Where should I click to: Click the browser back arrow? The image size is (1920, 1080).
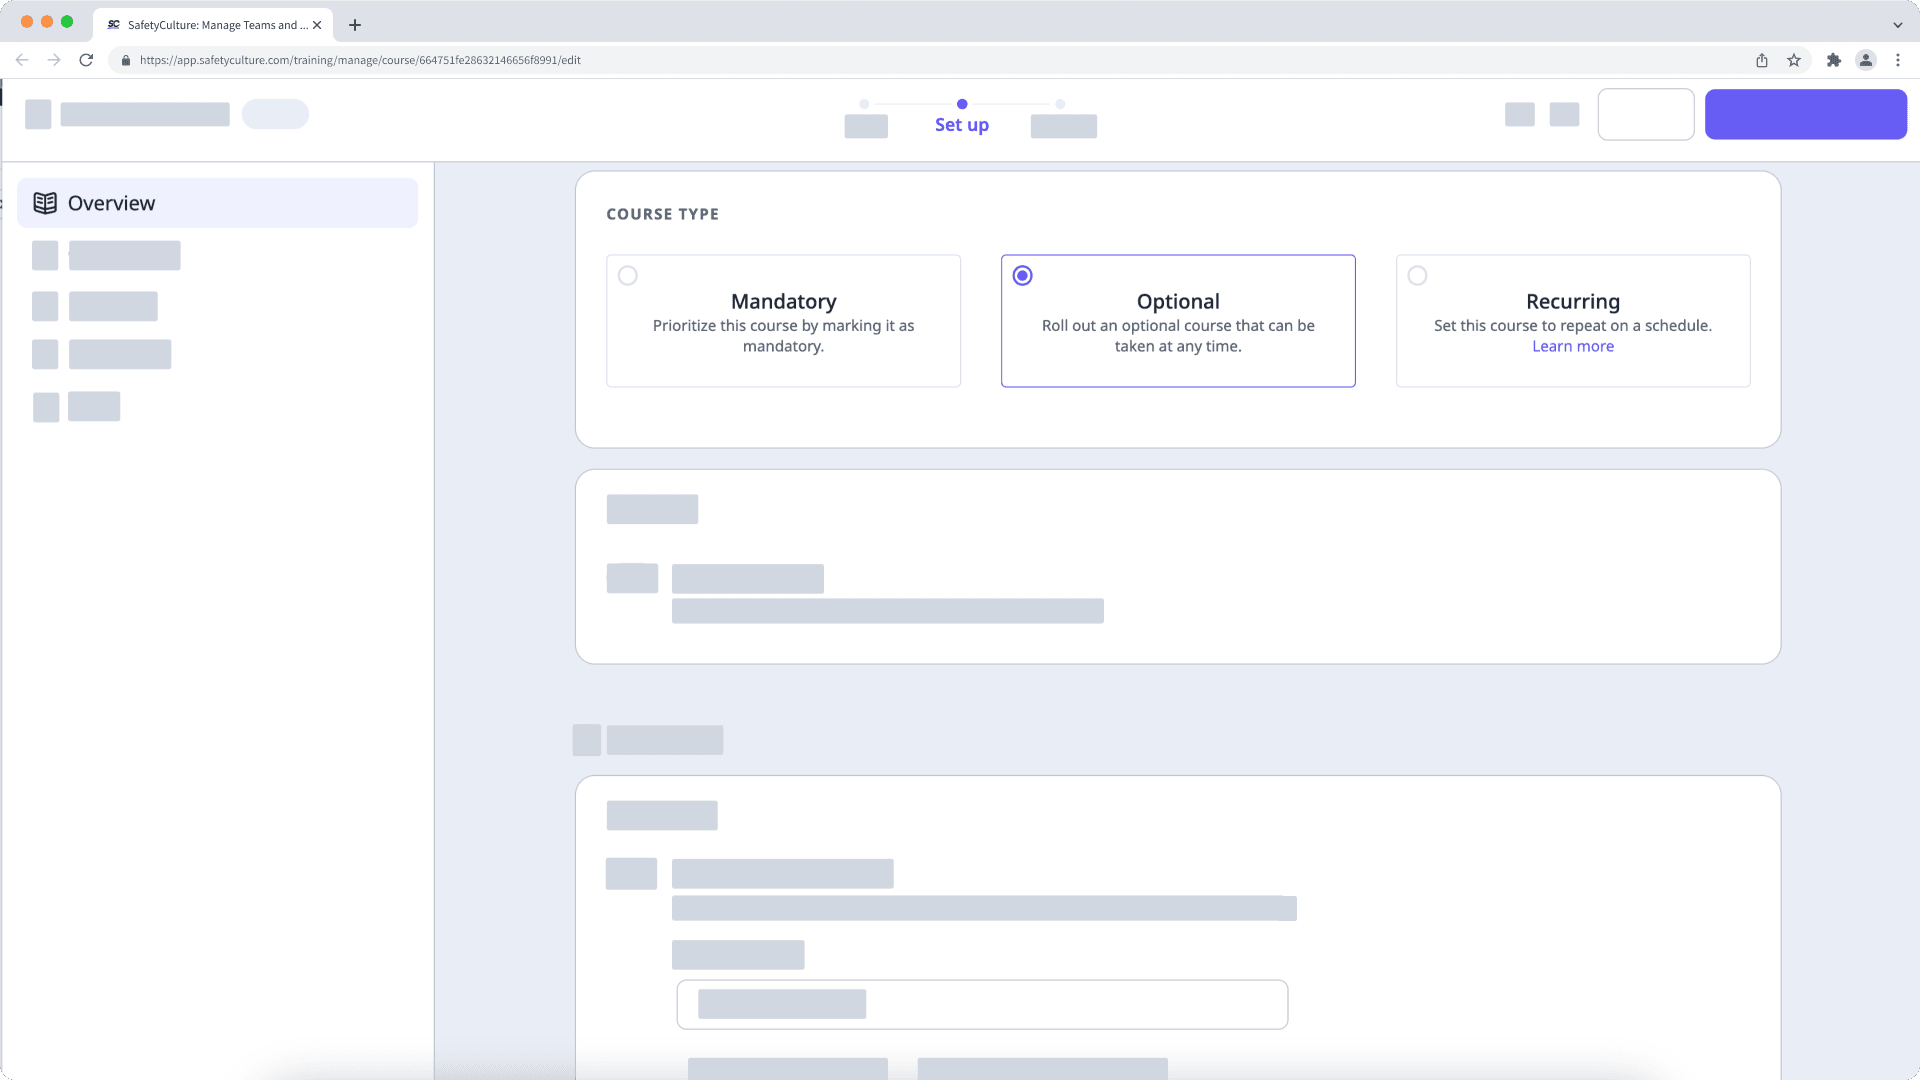click(22, 60)
